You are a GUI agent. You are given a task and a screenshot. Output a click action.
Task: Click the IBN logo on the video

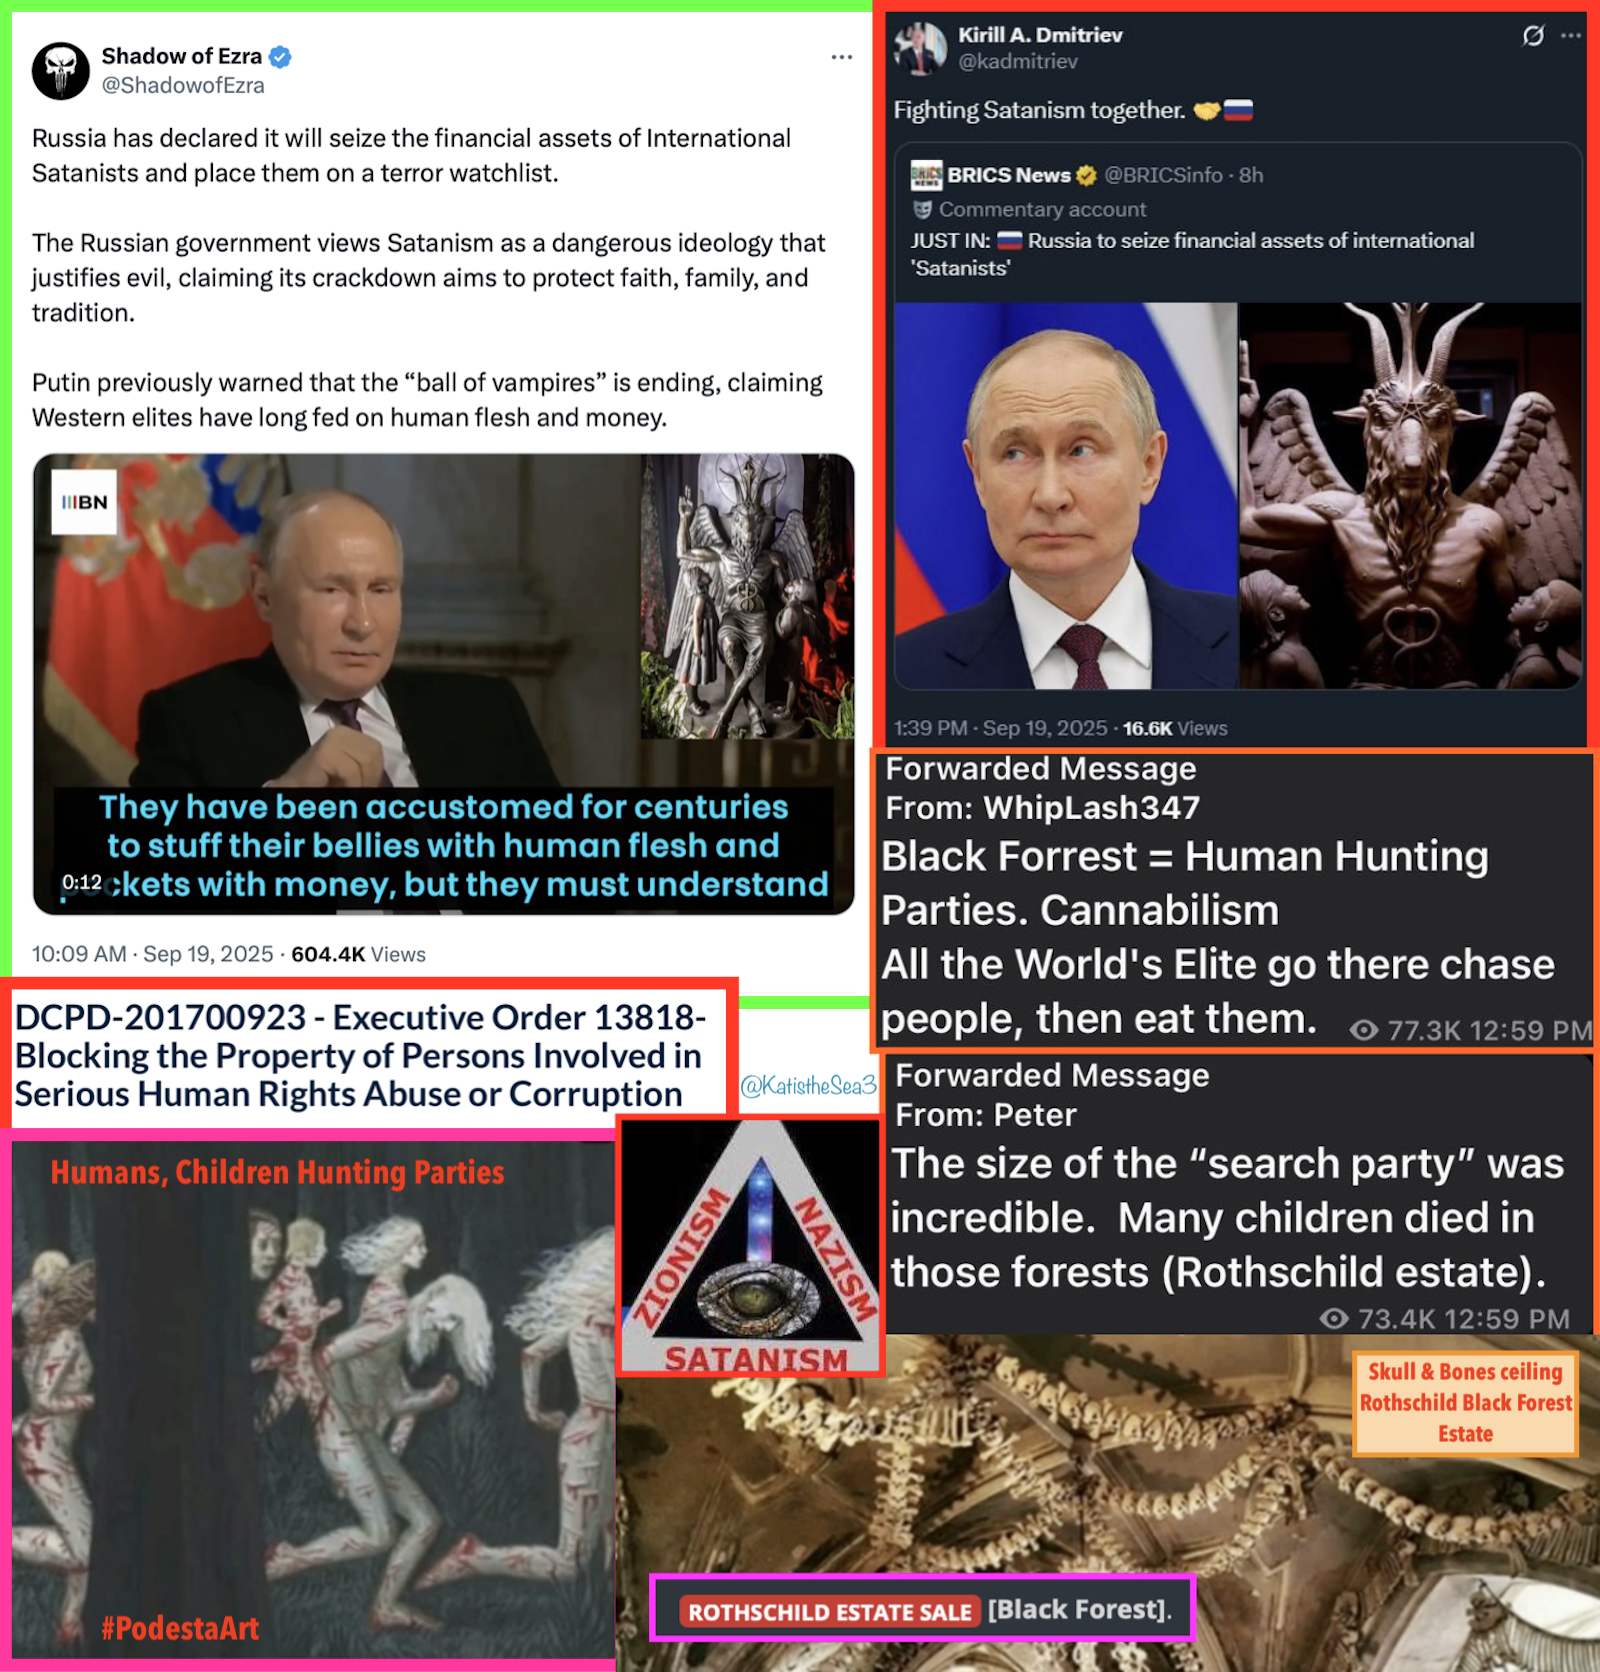click(x=84, y=502)
